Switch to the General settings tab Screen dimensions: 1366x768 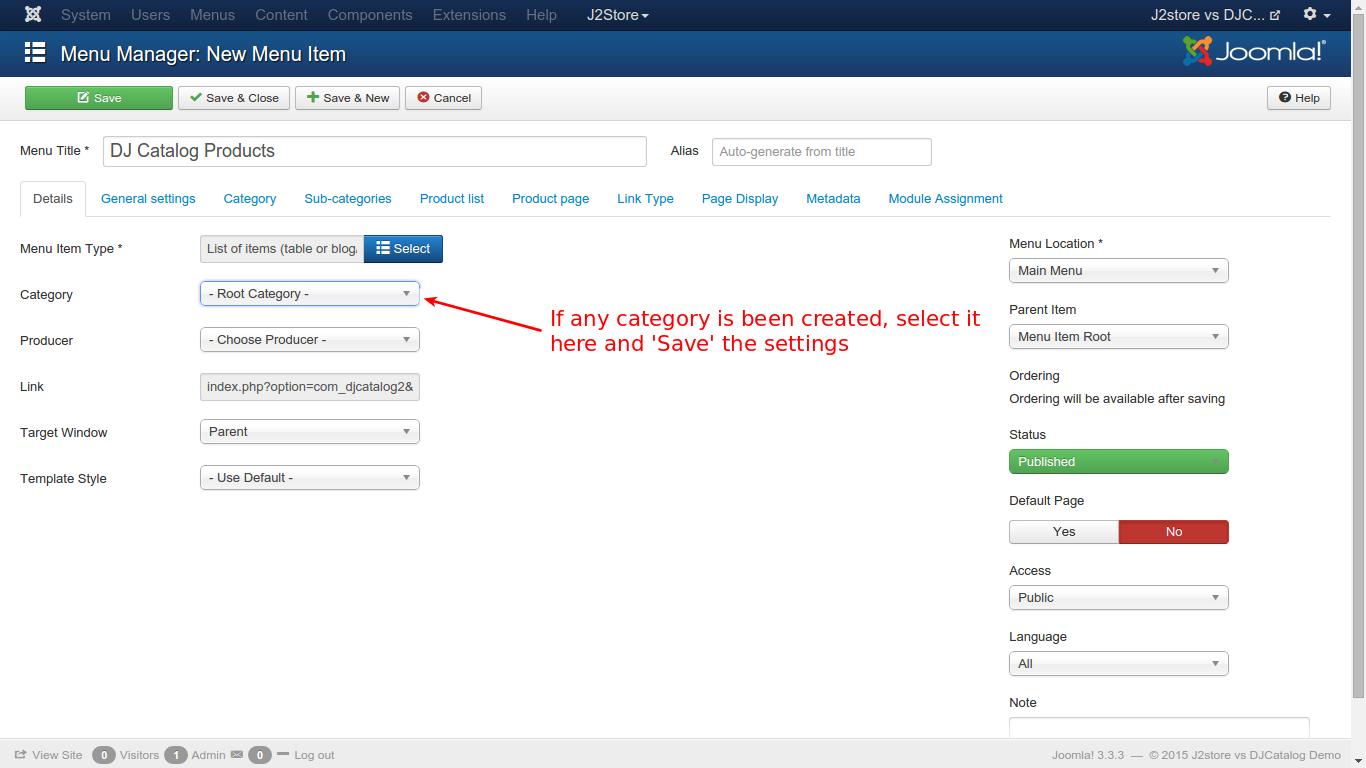click(x=148, y=199)
